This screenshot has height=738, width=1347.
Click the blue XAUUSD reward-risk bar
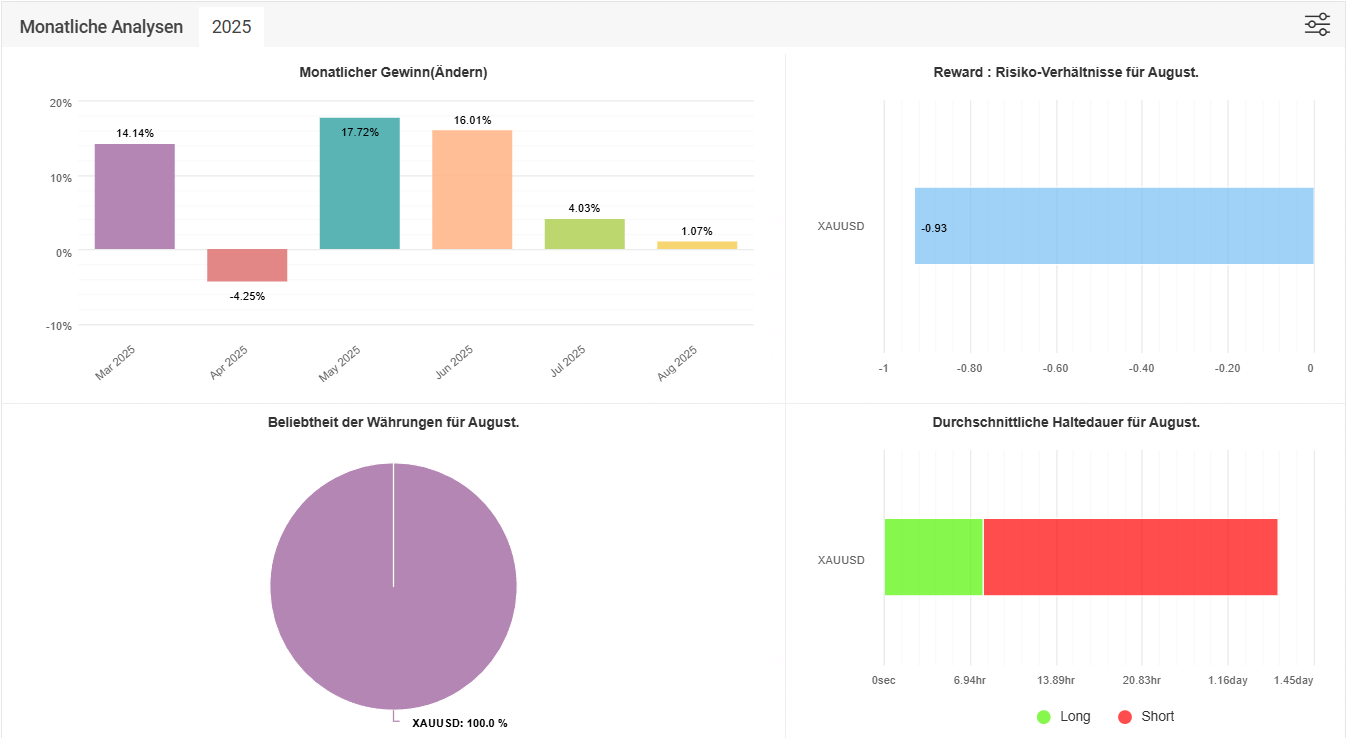[x=1113, y=226]
